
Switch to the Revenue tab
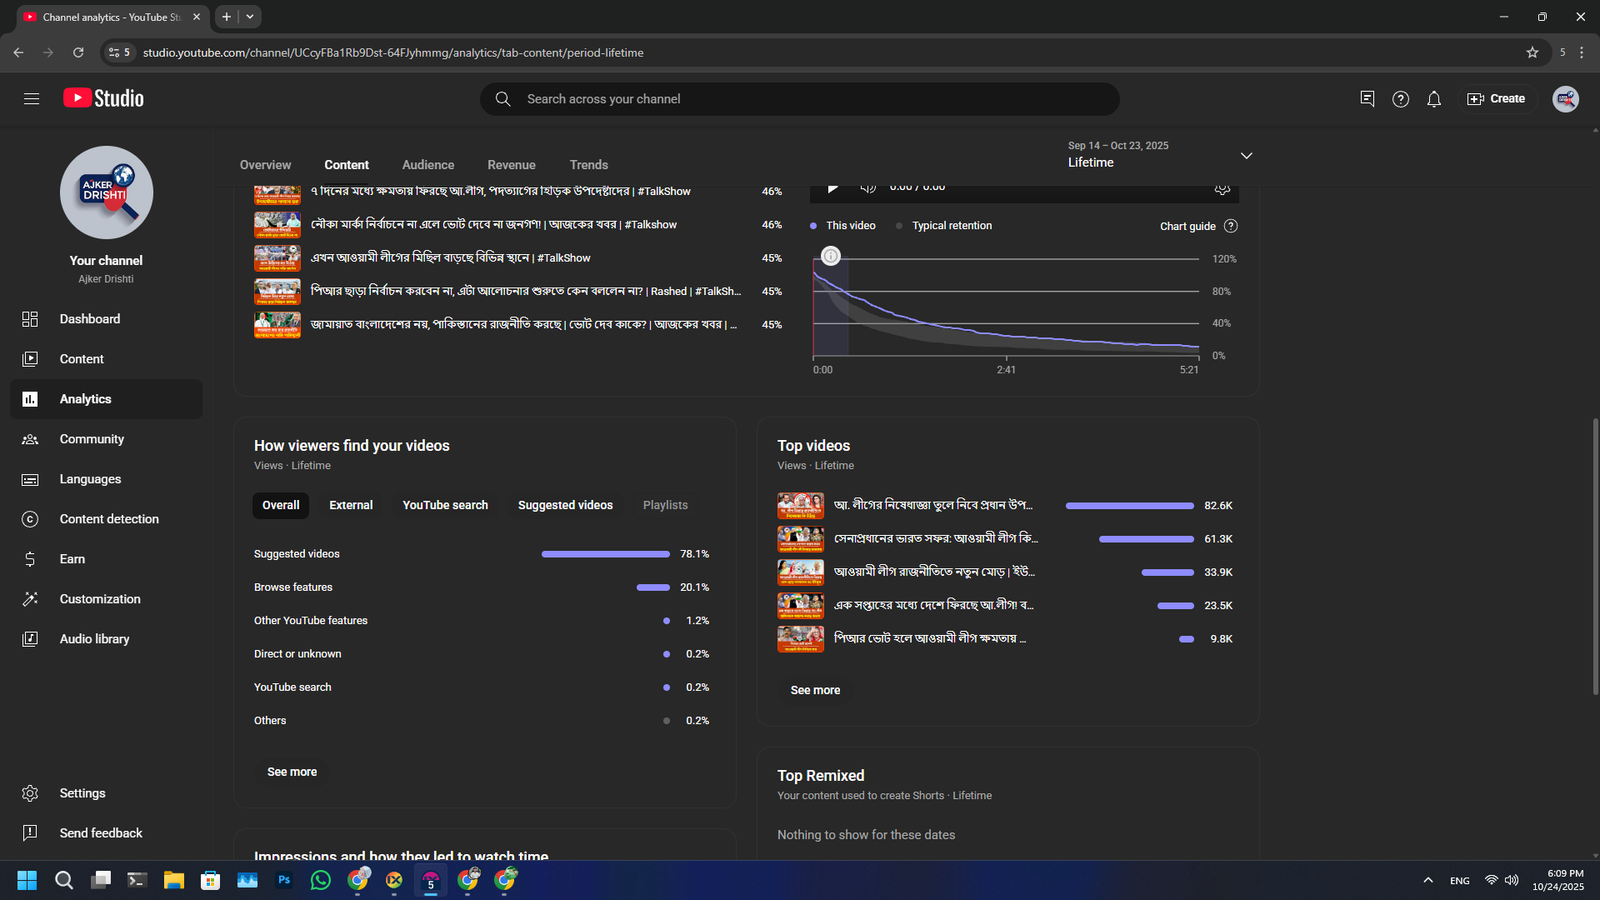(x=511, y=165)
